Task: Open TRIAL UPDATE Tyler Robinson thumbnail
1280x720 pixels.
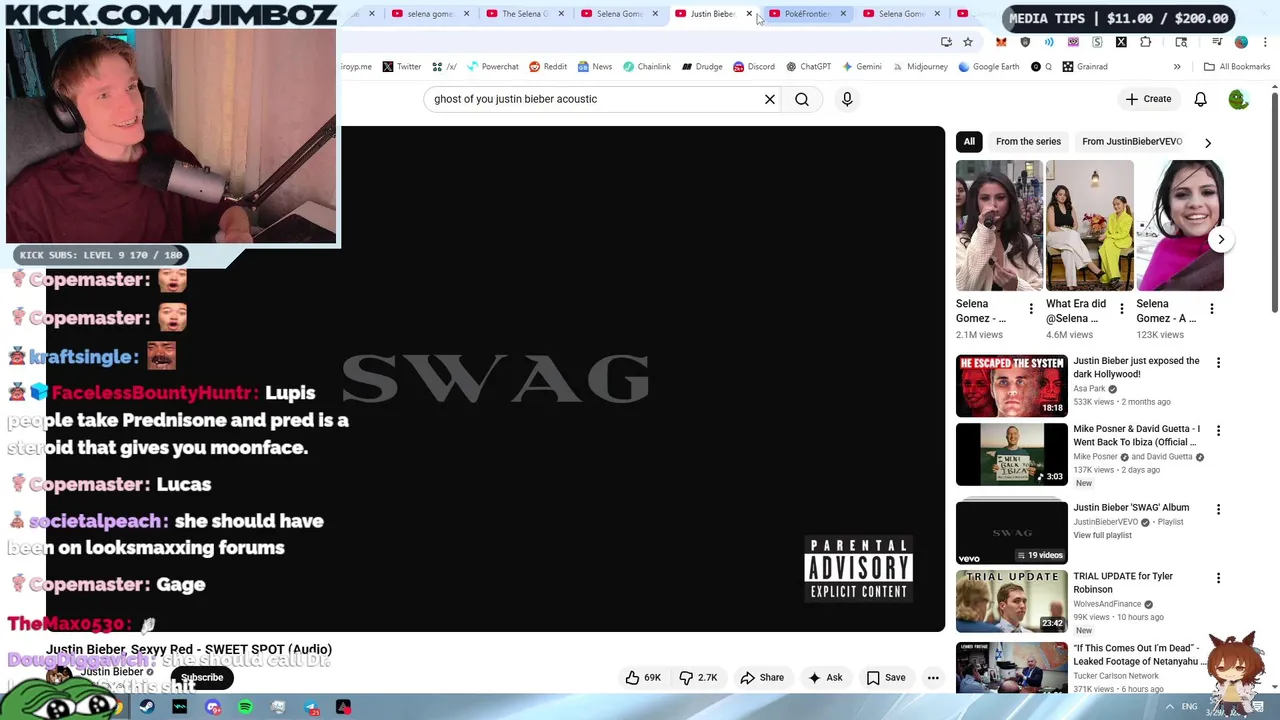Action: (x=1011, y=601)
